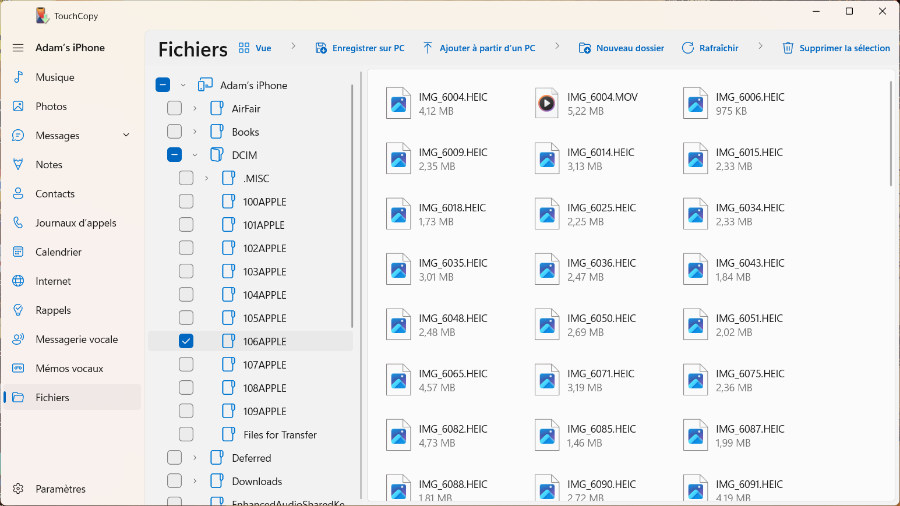Open Paramètres gear in sidebar

[18, 489]
